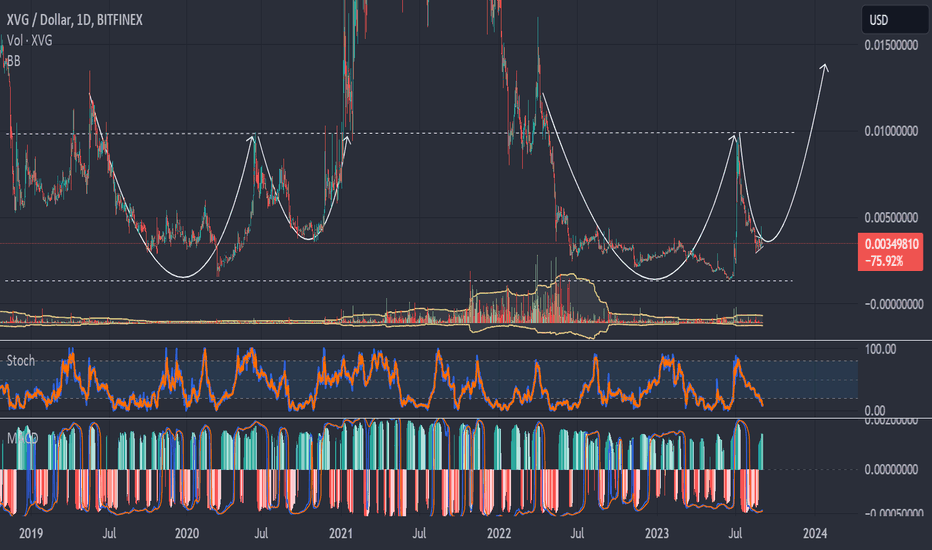This screenshot has height=550, width=932.
Task: Select the MACD indicator label
Action: click(x=23, y=439)
